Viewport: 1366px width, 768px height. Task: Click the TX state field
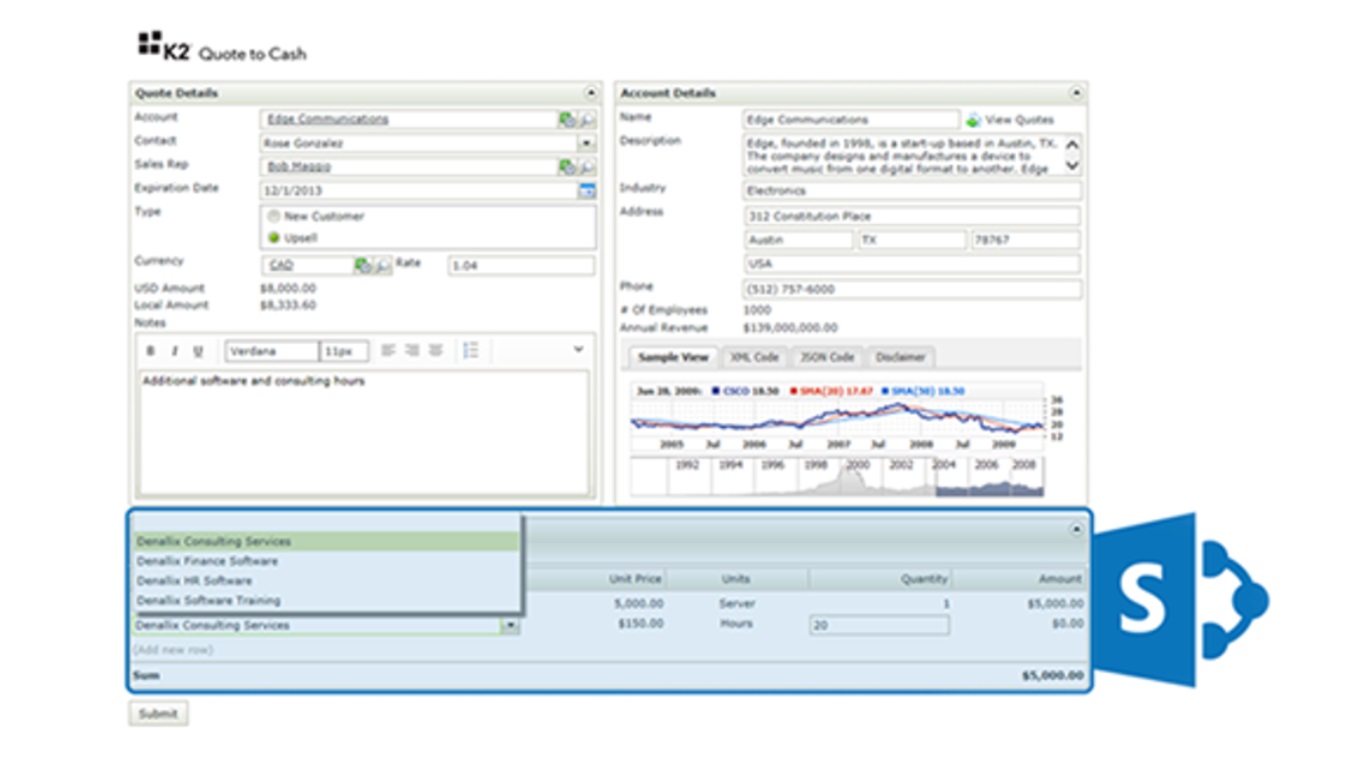pyautogui.click(x=912, y=240)
